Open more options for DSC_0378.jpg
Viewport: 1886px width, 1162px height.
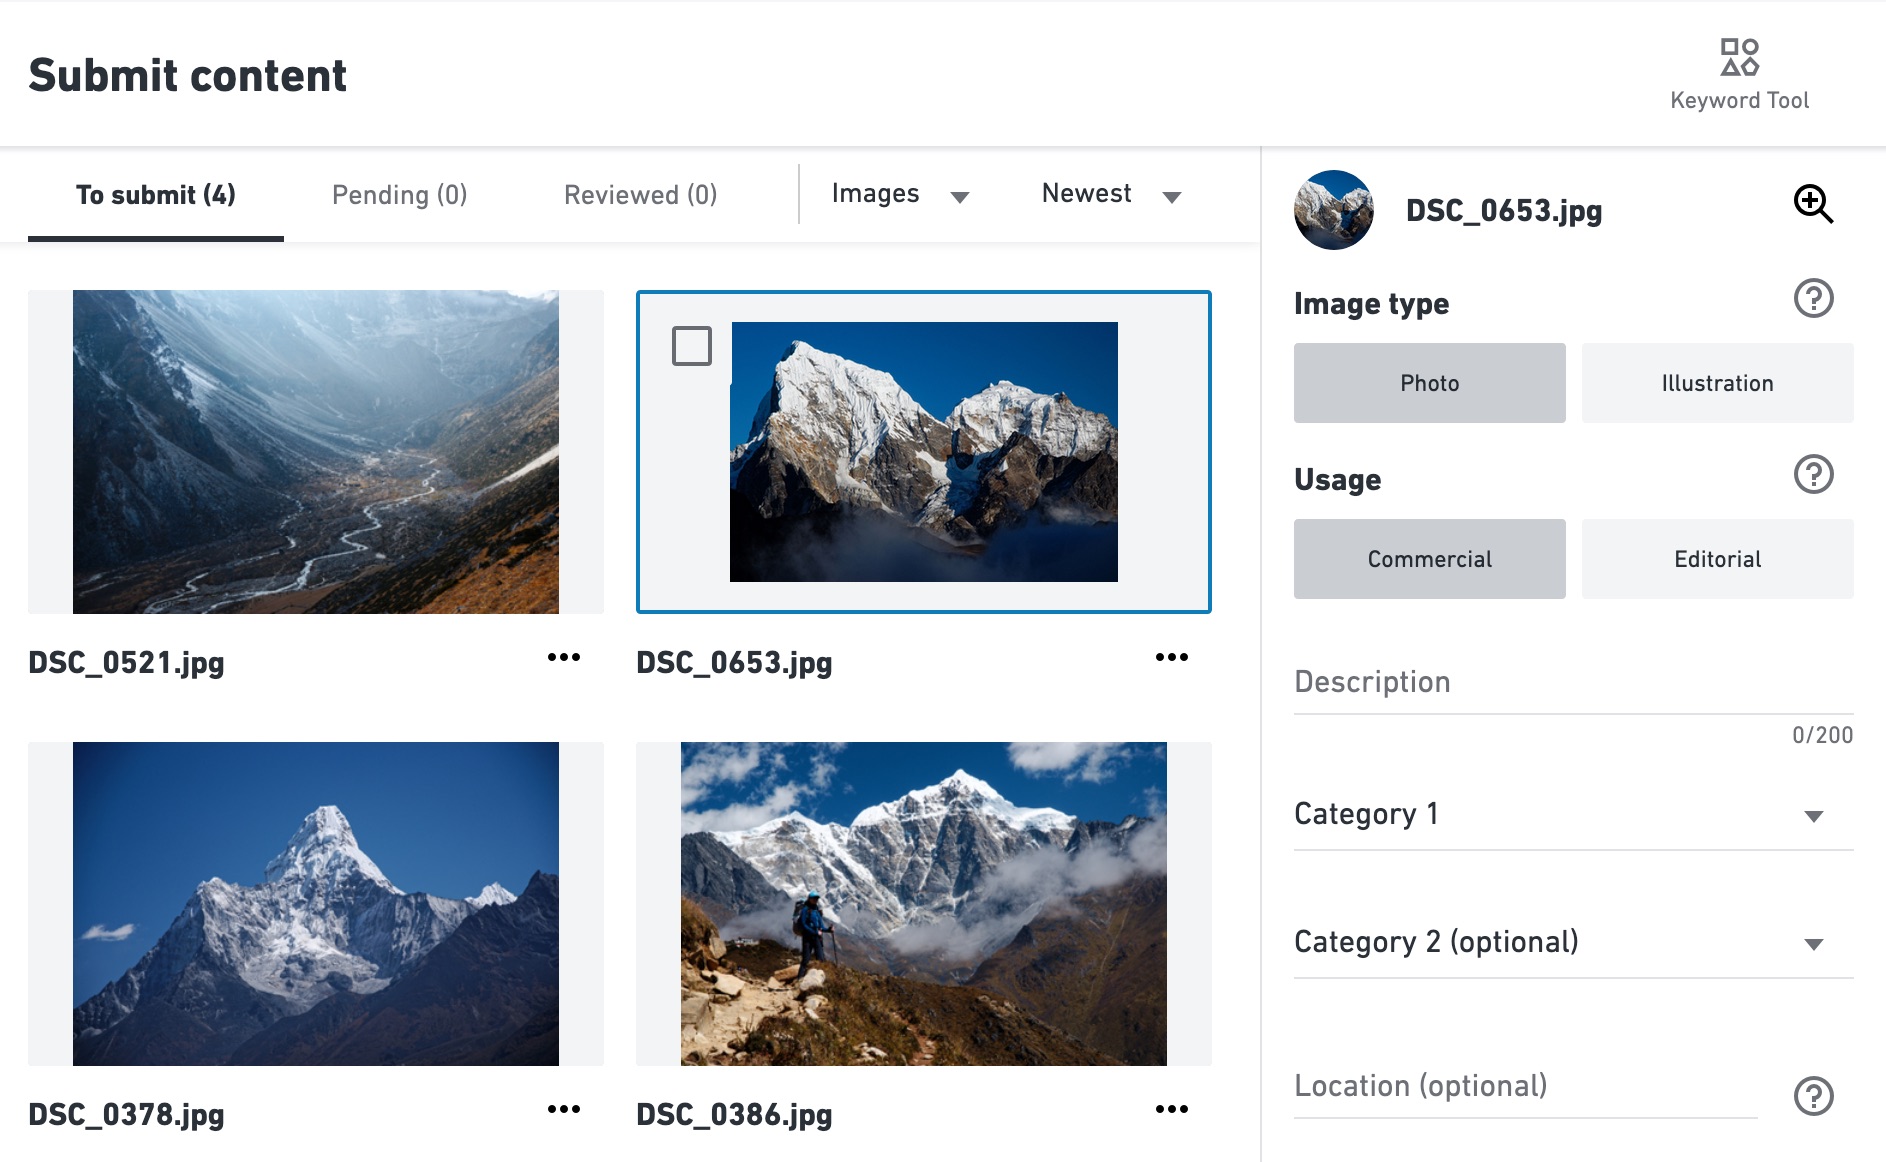click(564, 1109)
